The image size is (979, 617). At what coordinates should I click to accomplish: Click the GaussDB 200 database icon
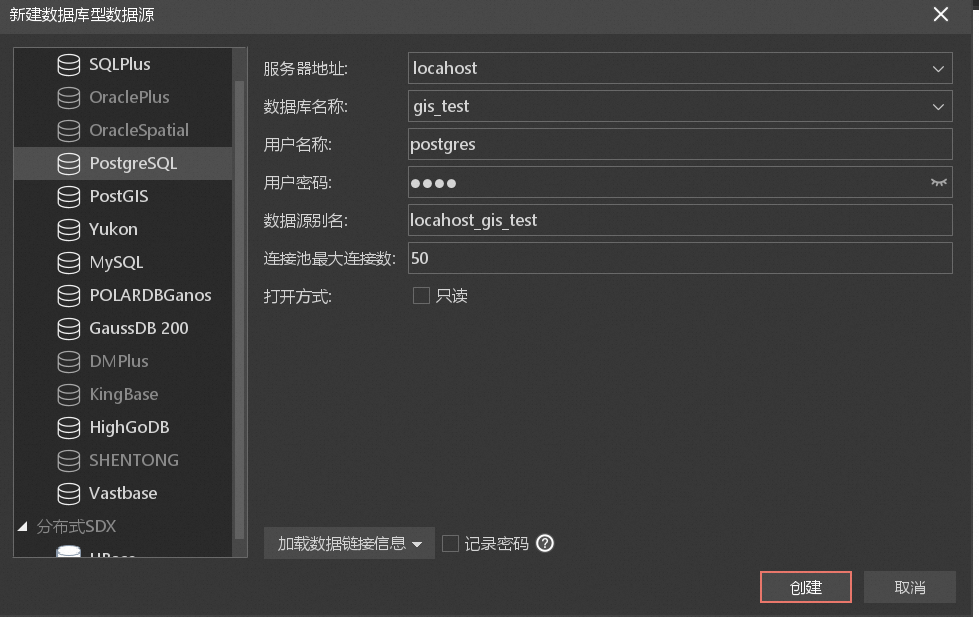69,328
